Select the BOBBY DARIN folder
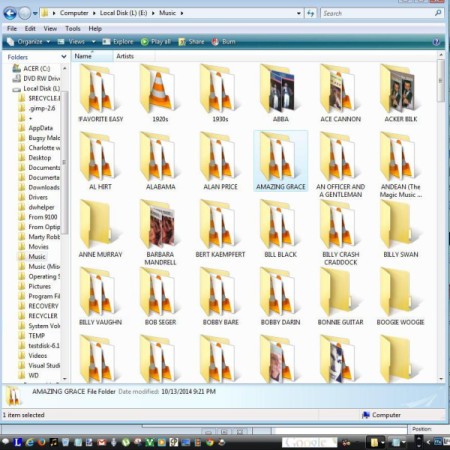The image size is (450, 450). pos(281,297)
